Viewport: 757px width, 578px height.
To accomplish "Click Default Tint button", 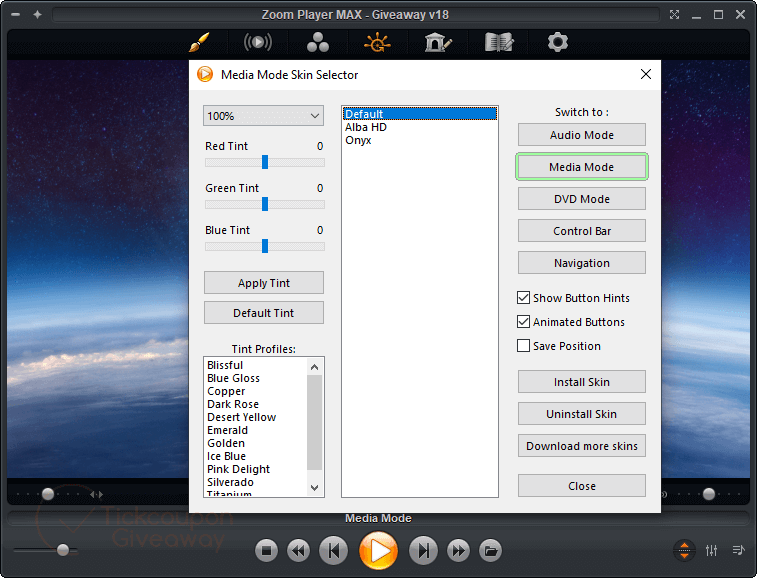I will (264, 313).
